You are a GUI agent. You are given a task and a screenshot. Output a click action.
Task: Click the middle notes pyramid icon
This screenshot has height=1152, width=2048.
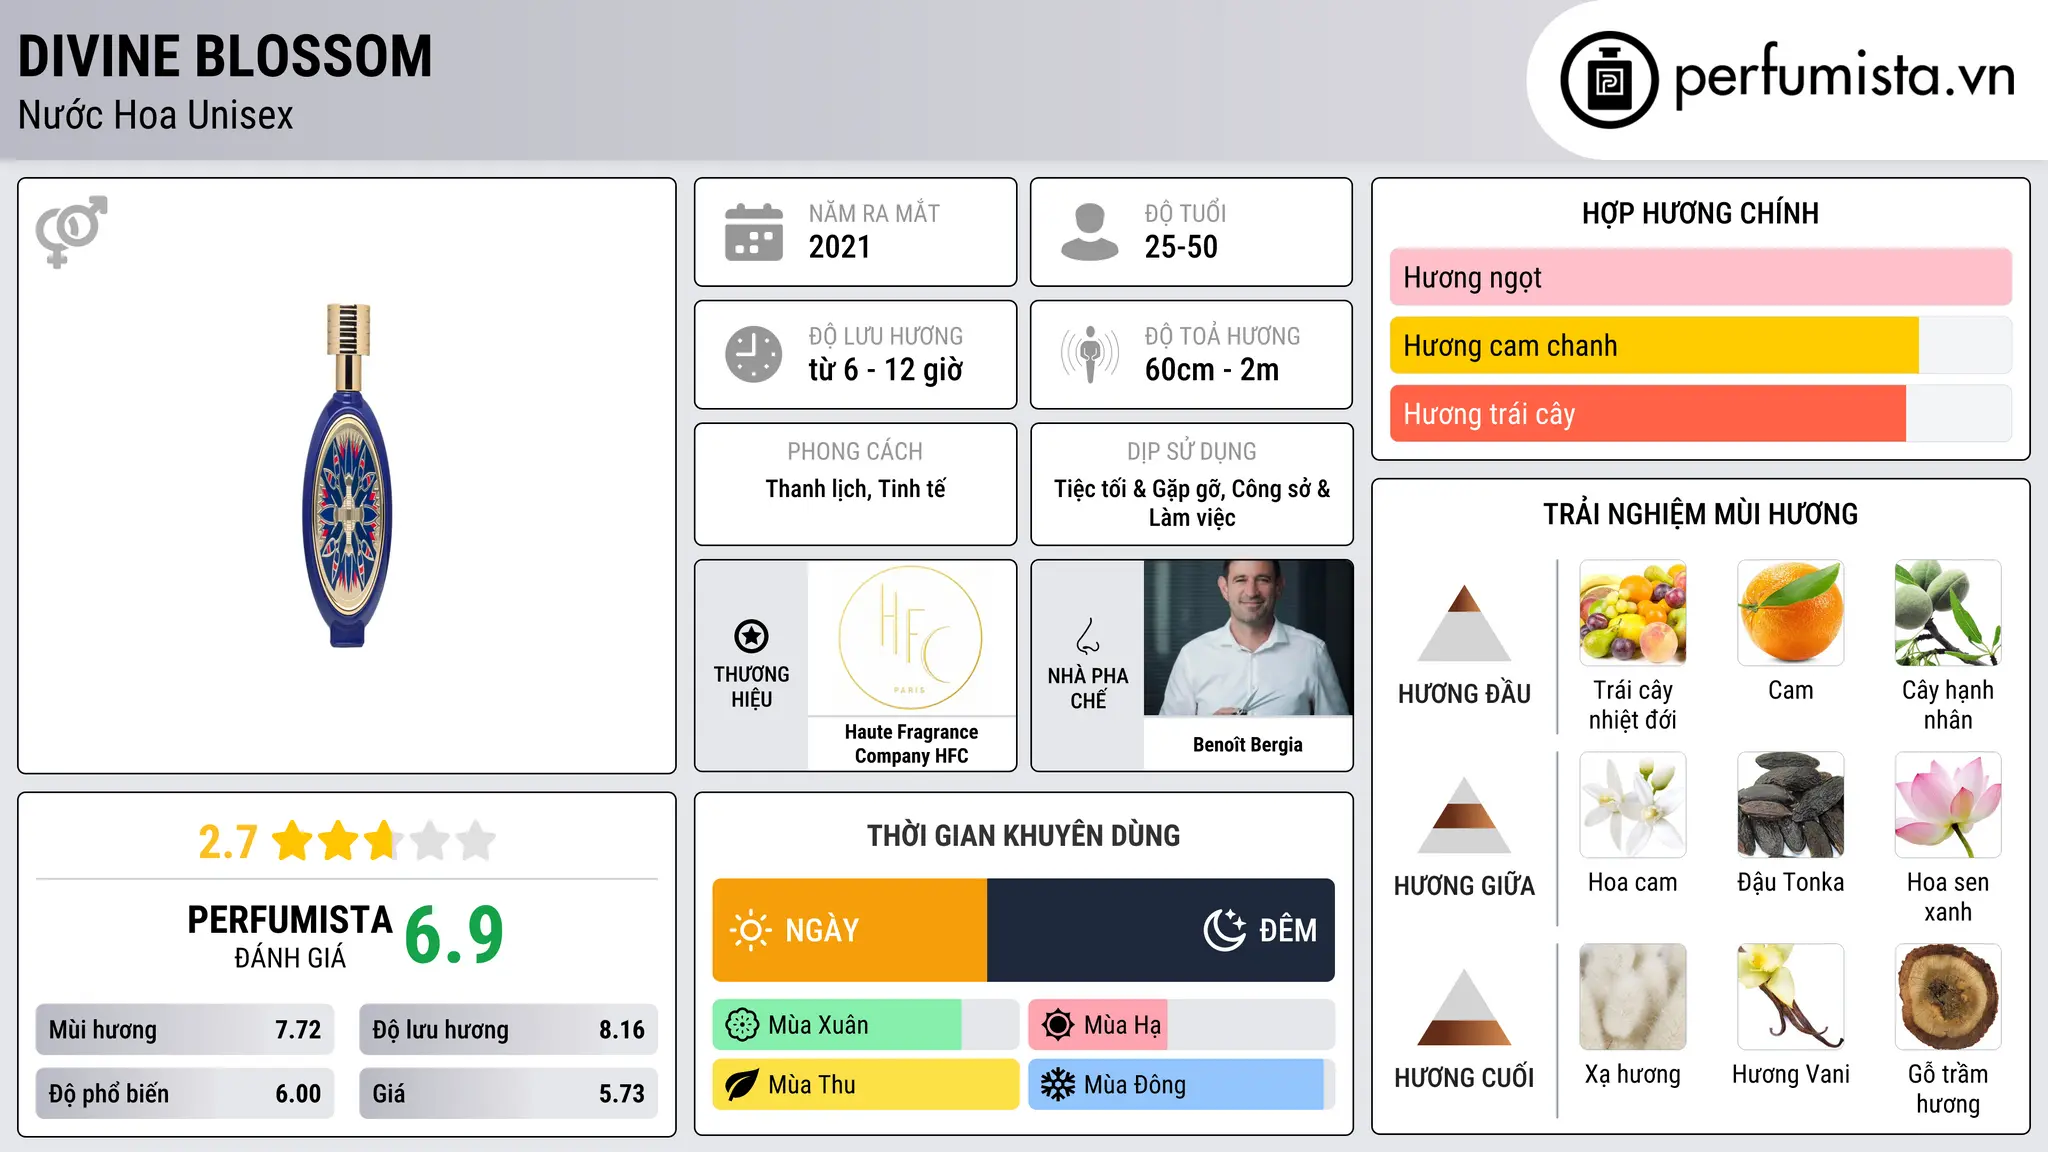pos(1464,815)
